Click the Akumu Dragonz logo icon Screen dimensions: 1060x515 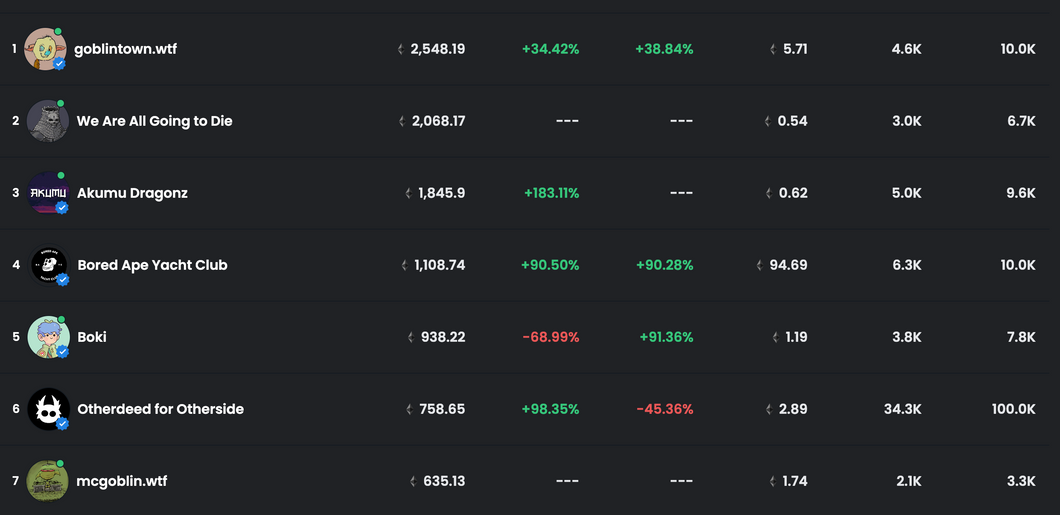coord(48,193)
